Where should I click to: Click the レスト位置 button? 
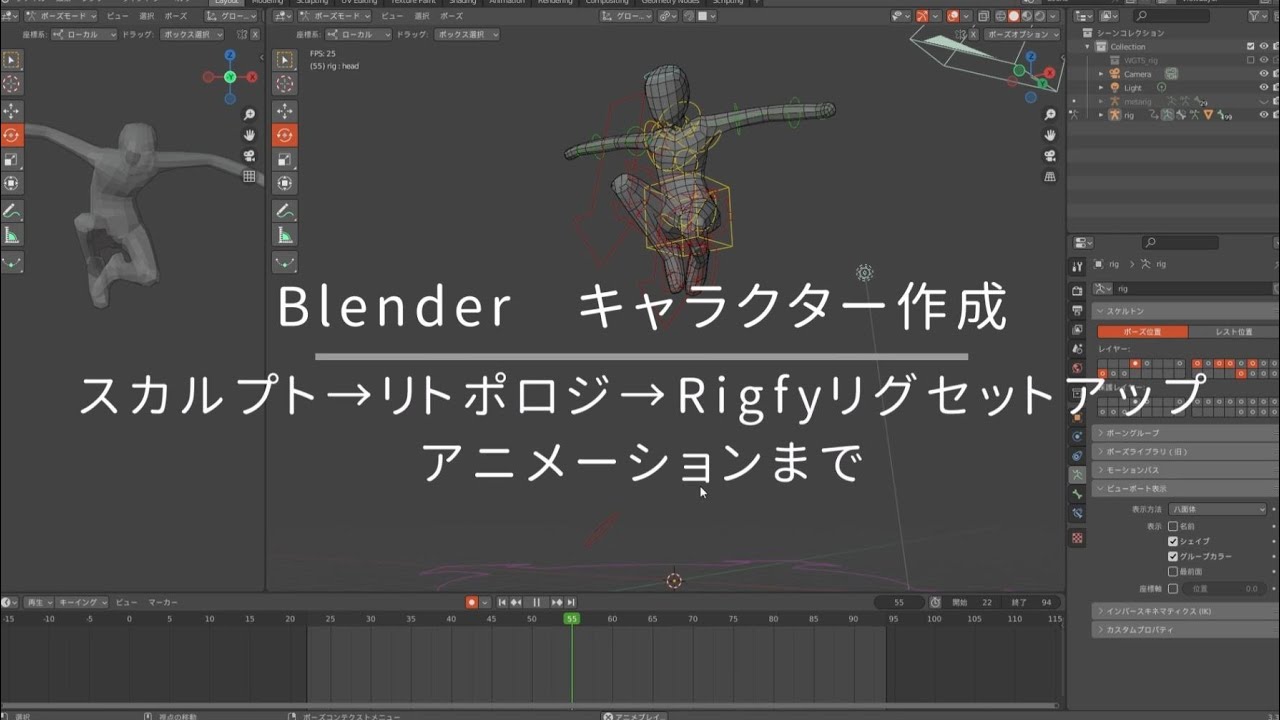[x=1233, y=332]
